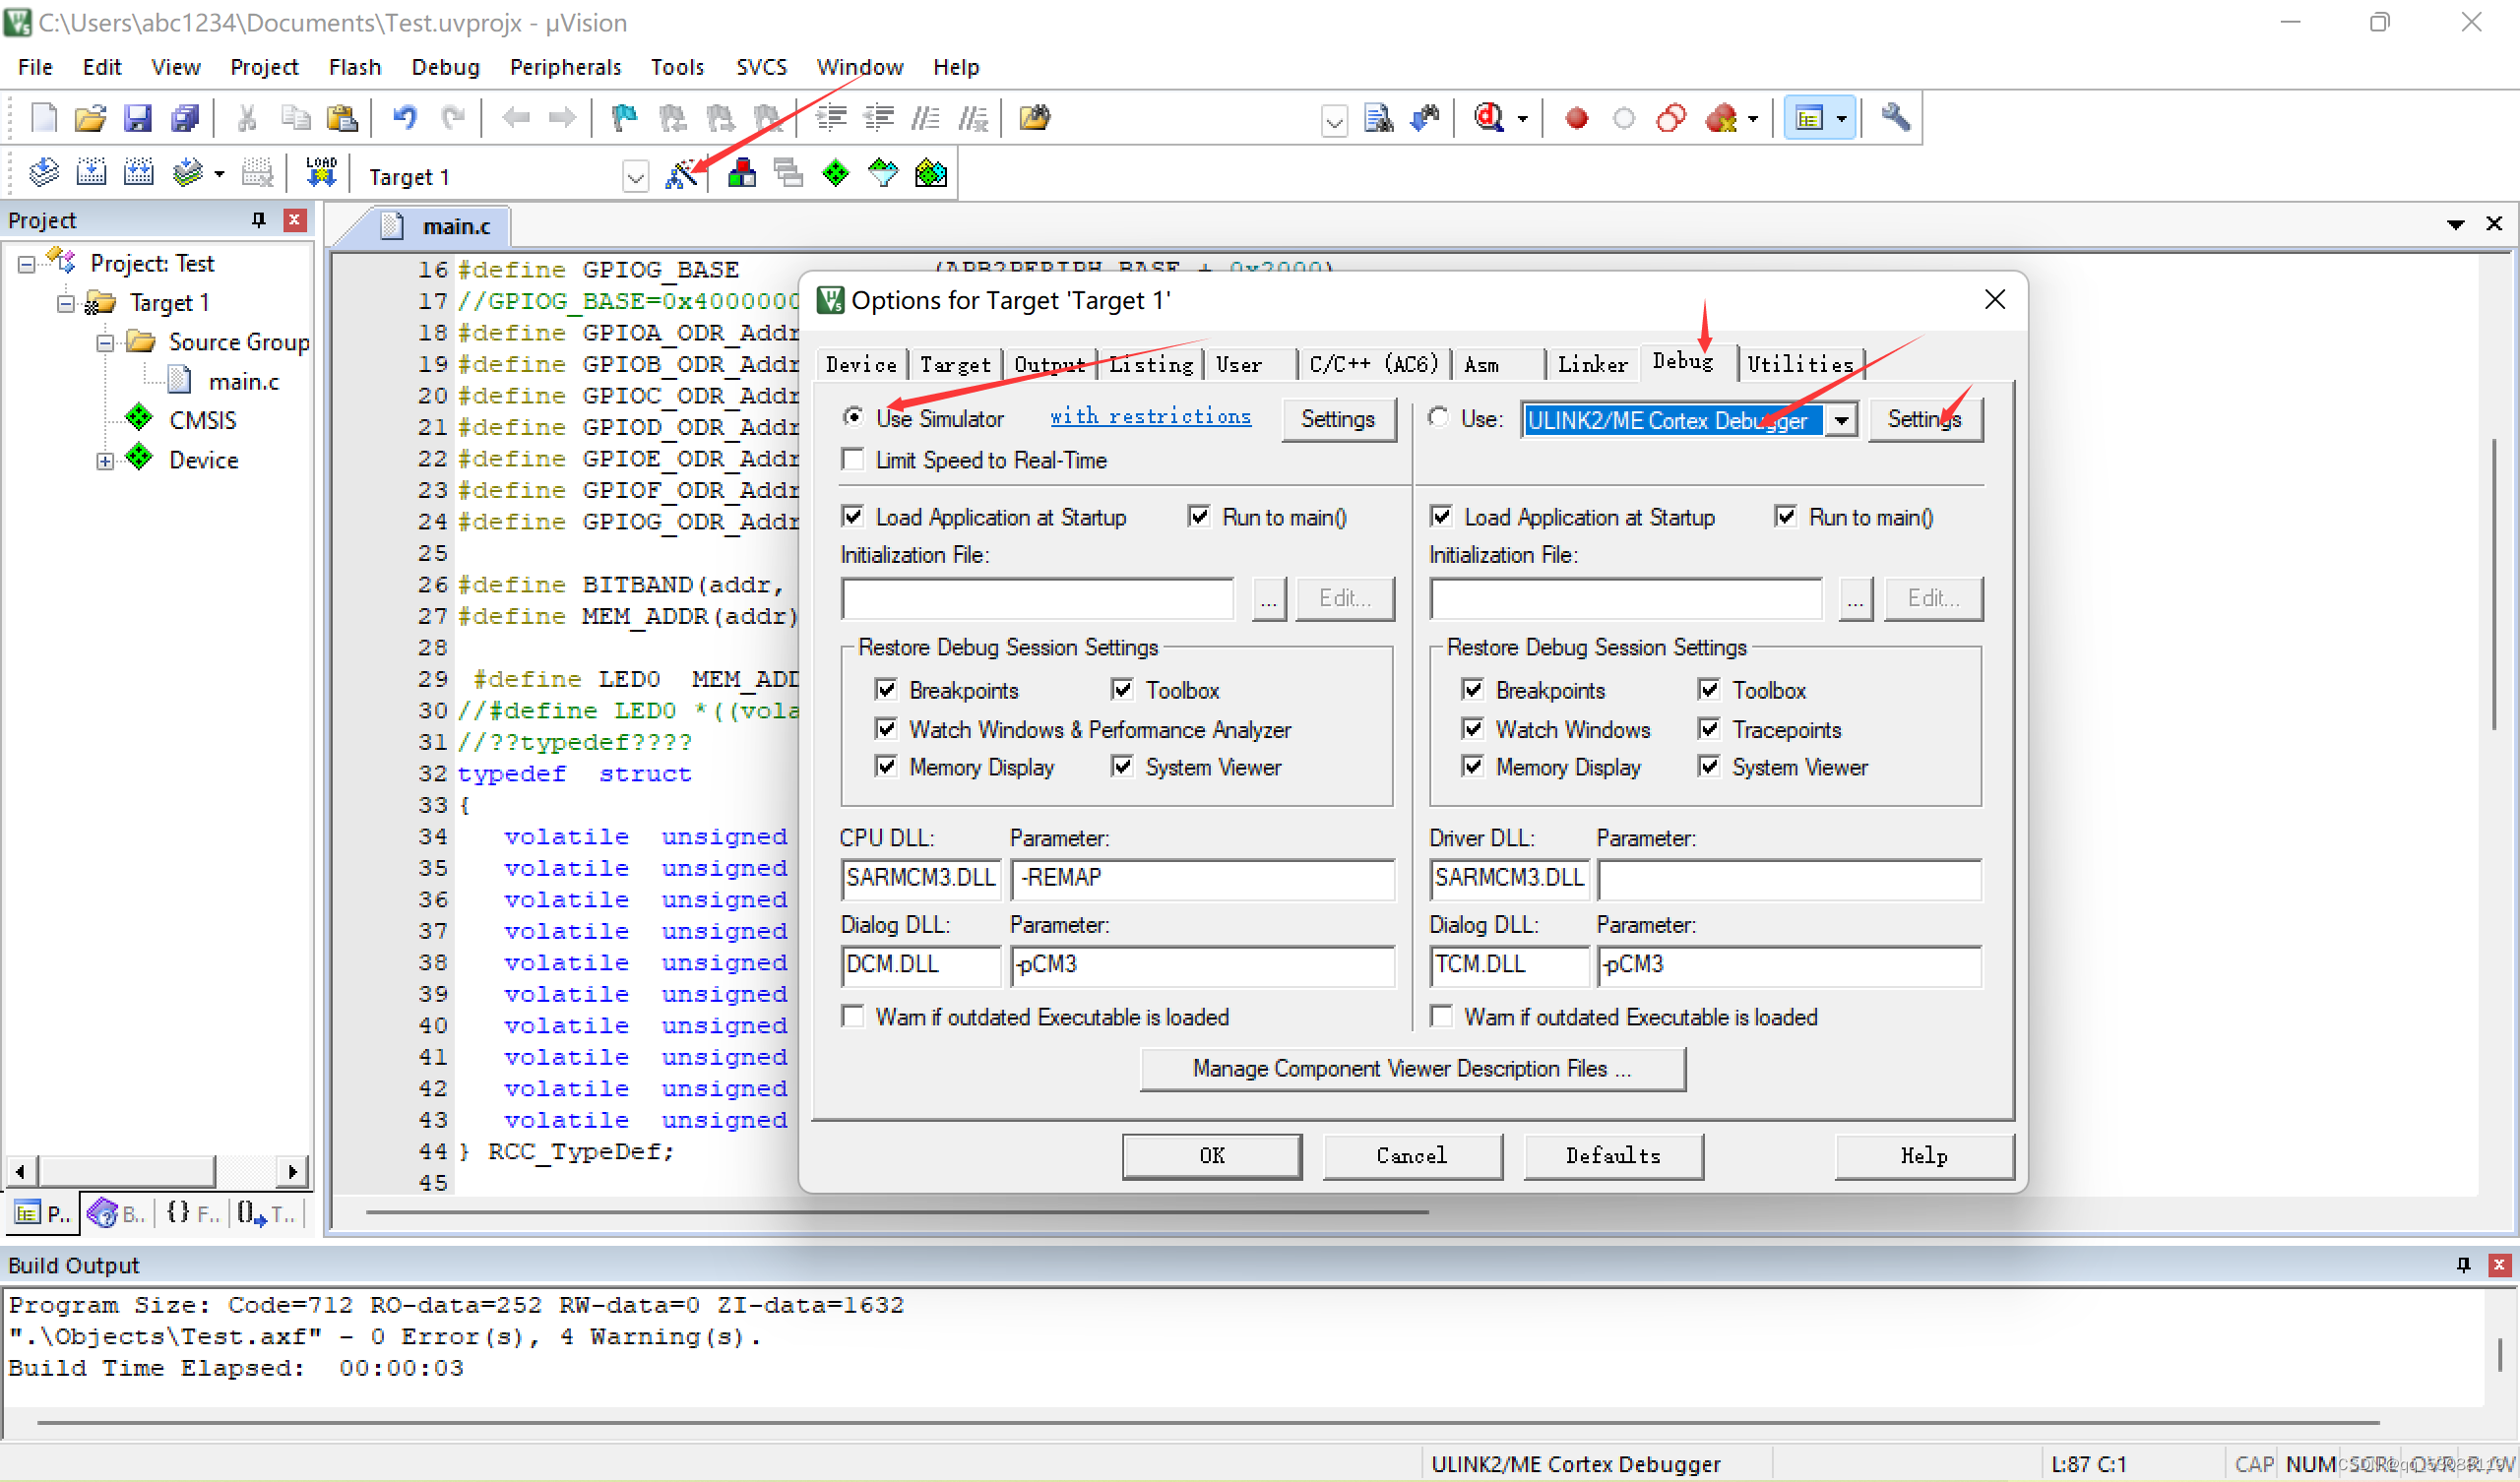The image size is (2520, 1482).
Task: Open the Pack Installer icon
Action: coord(930,174)
